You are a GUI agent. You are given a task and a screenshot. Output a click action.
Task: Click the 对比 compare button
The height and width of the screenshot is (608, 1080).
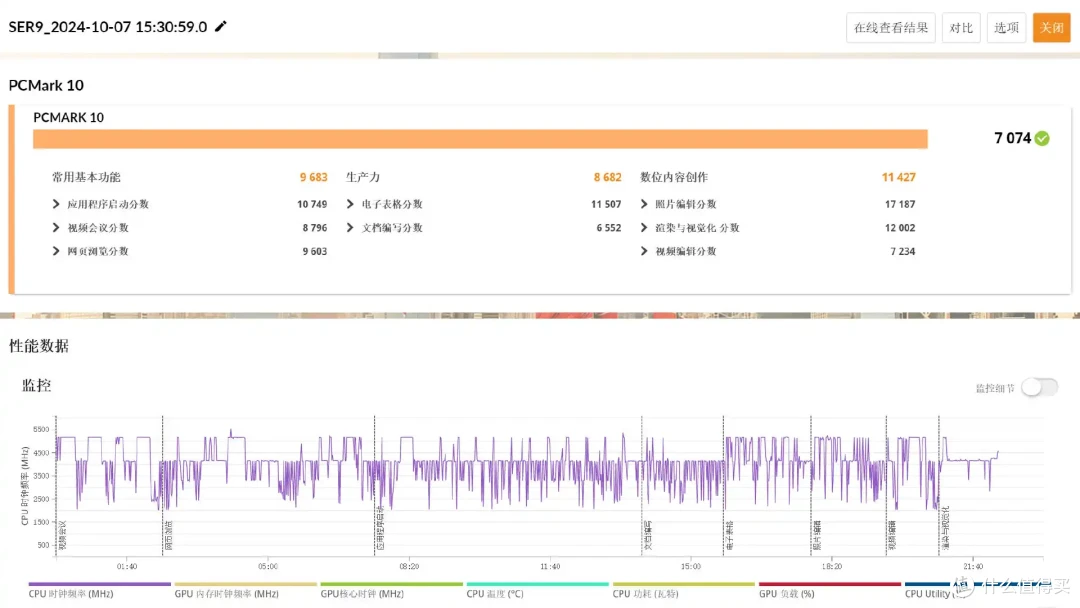961,28
